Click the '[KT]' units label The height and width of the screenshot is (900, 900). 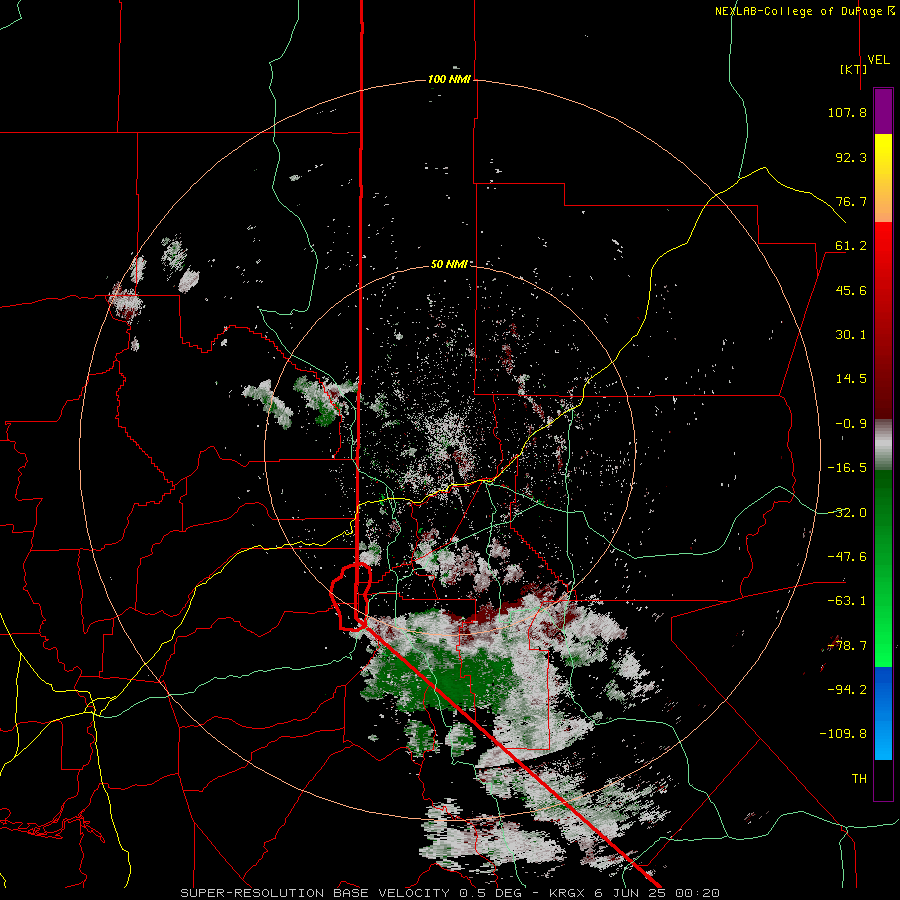[x=854, y=69]
